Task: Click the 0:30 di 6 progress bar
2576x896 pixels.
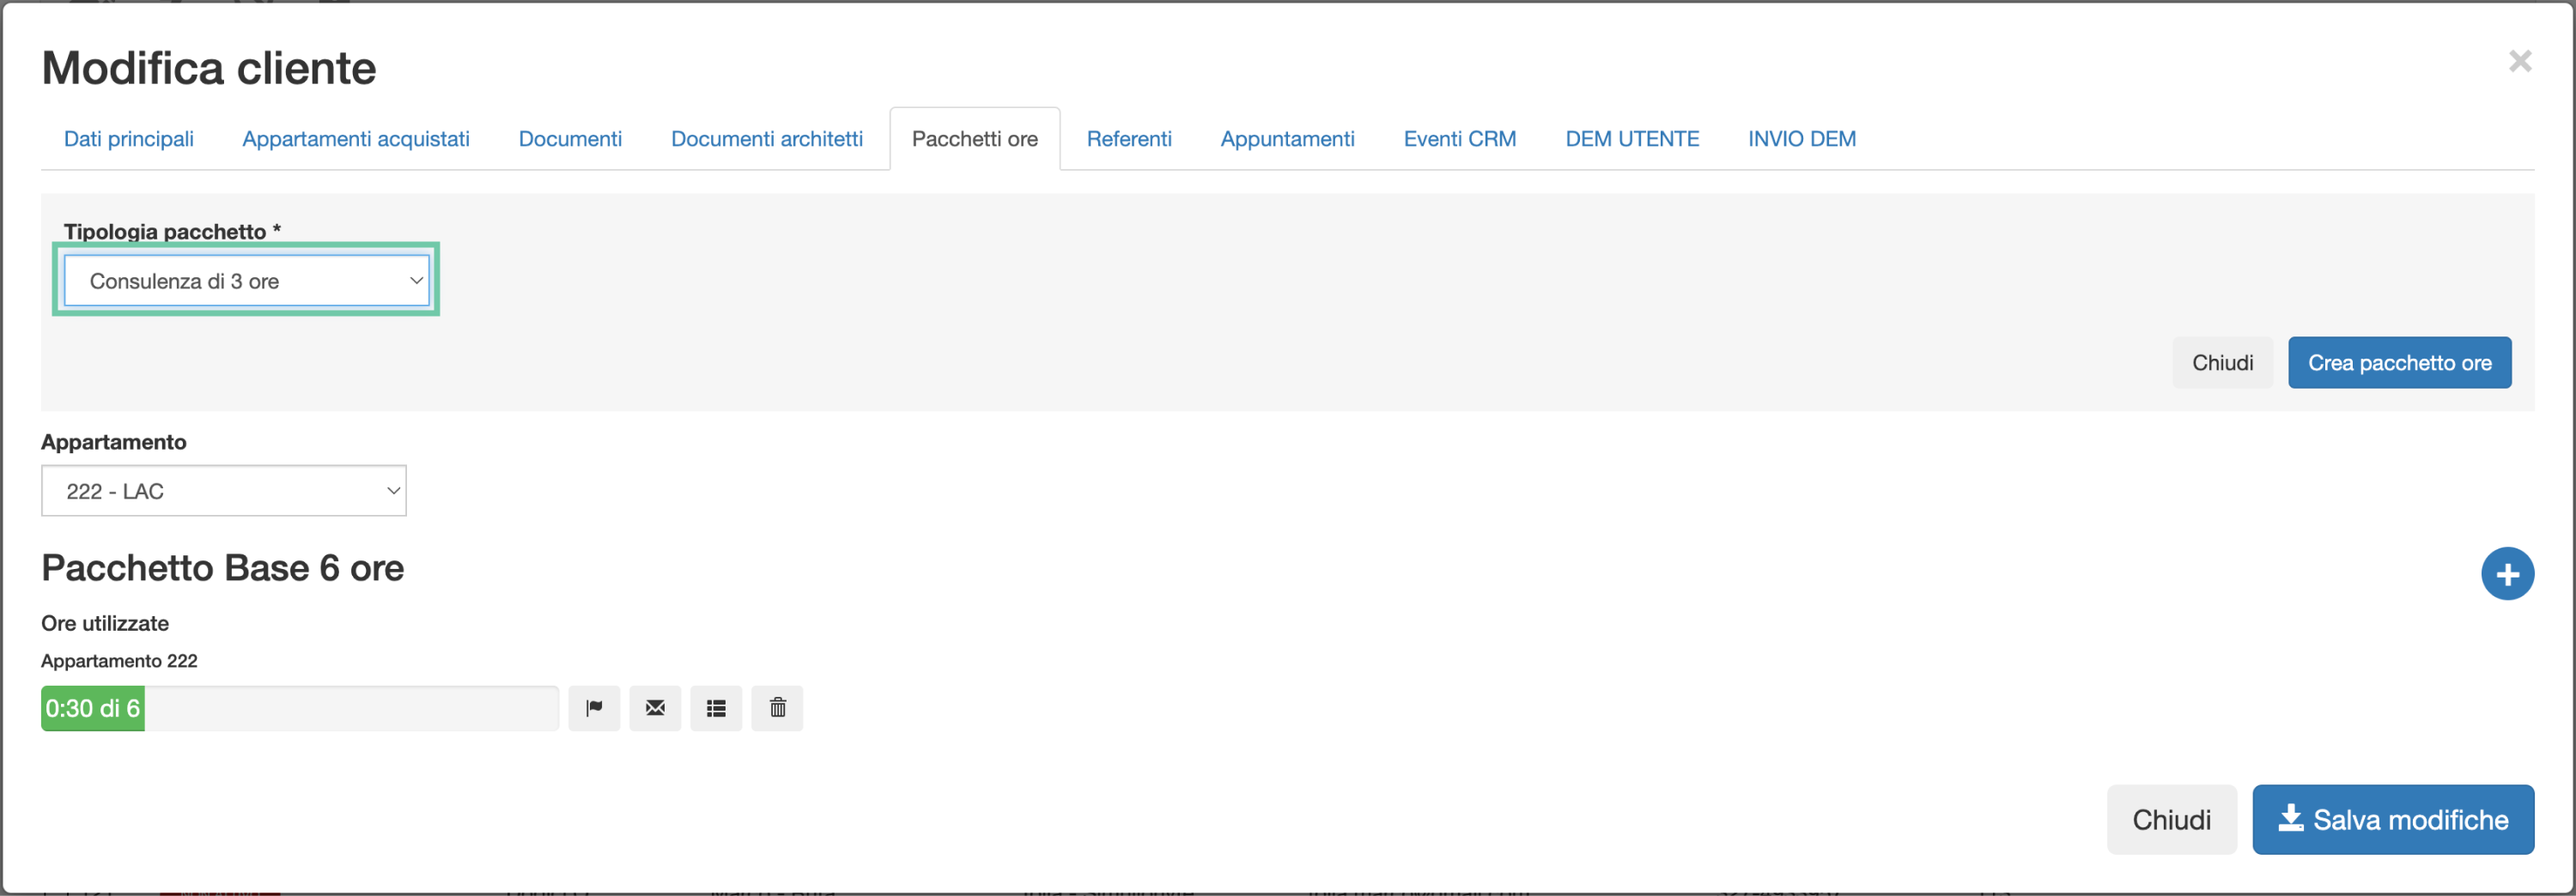Action: (300, 708)
